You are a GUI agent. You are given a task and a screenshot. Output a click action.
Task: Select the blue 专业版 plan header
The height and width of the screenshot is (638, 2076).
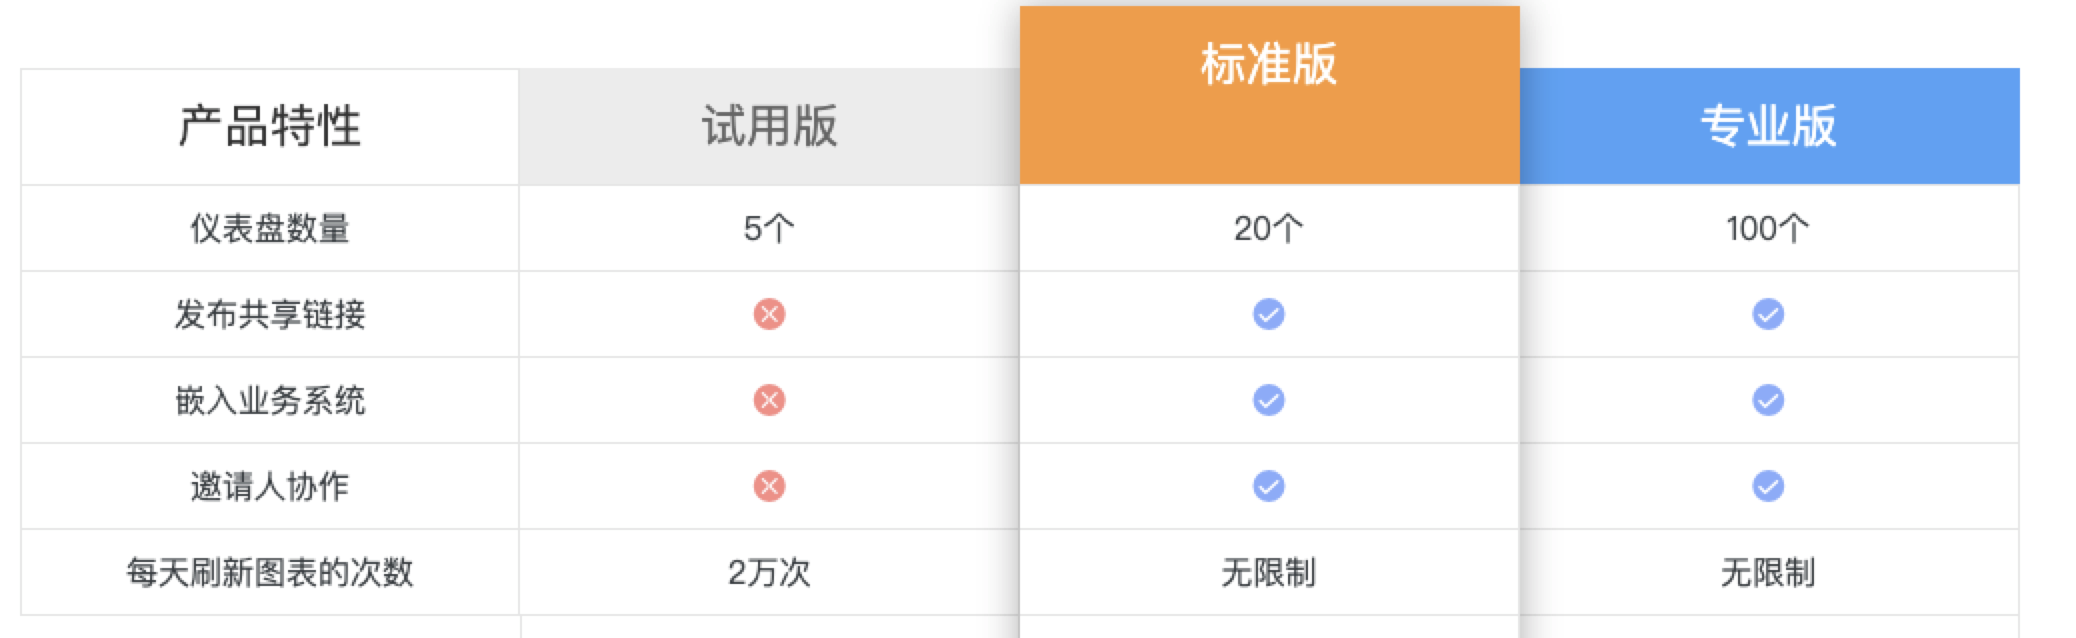coord(1767,126)
